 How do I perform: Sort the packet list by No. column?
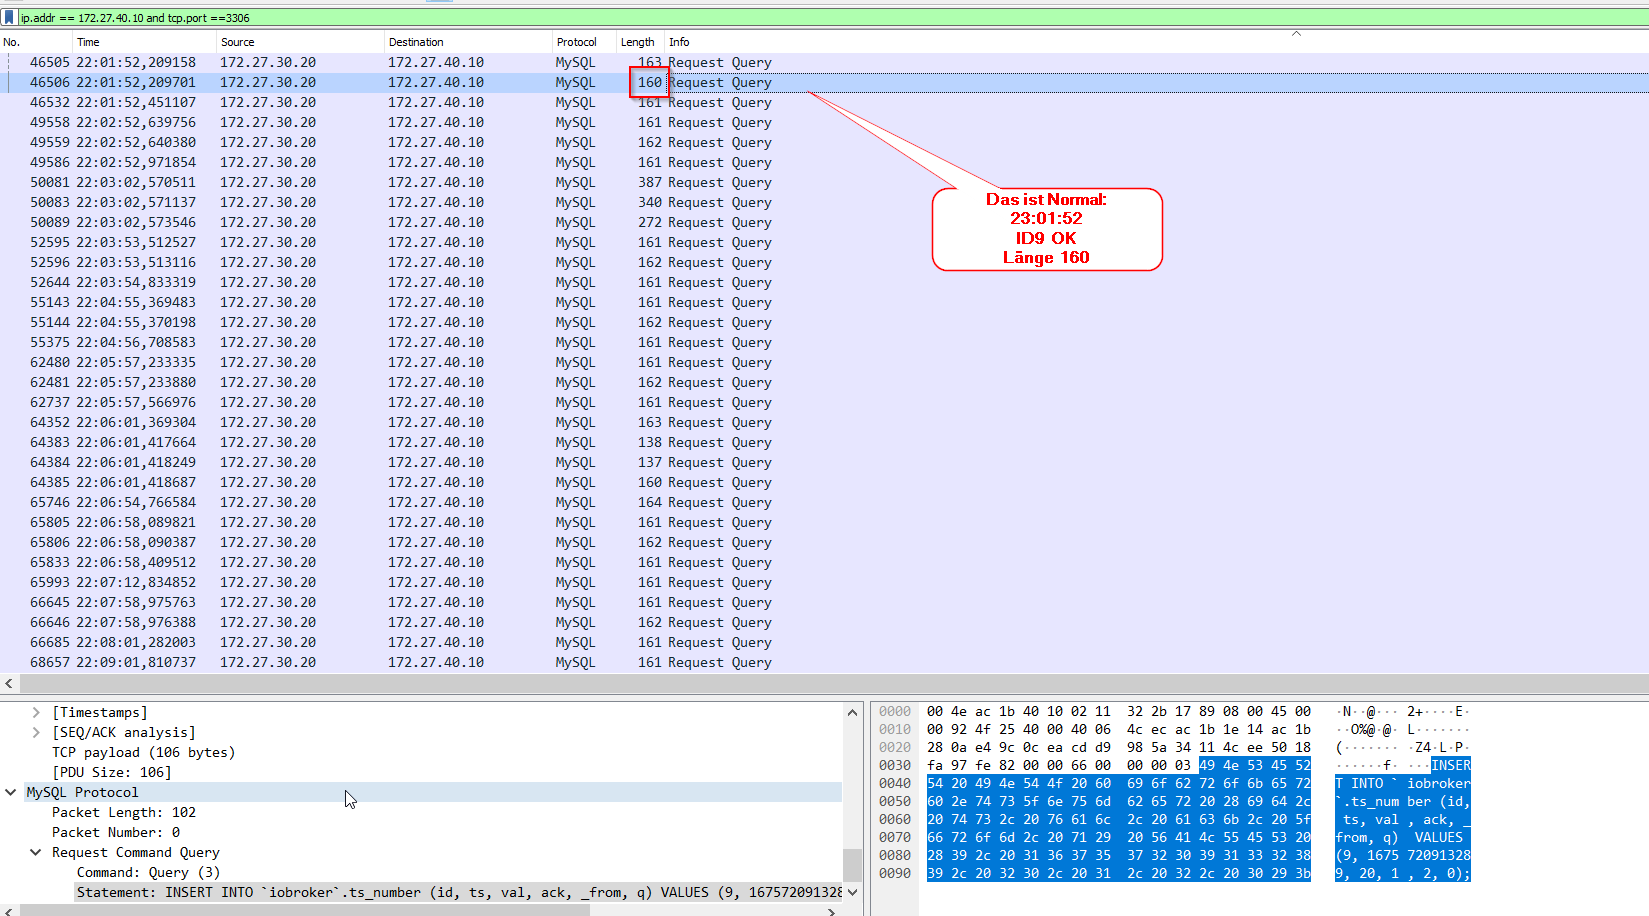(x=36, y=42)
